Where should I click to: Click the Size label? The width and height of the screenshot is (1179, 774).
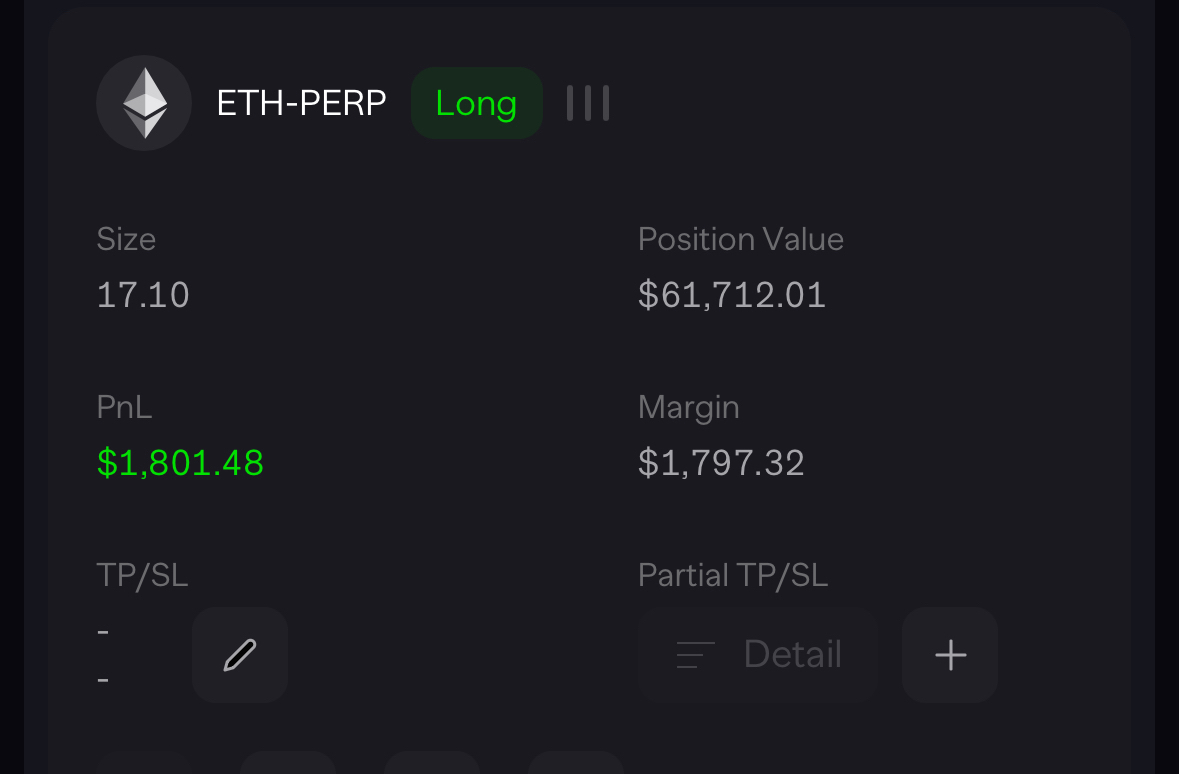pyautogui.click(x=126, y=239)
